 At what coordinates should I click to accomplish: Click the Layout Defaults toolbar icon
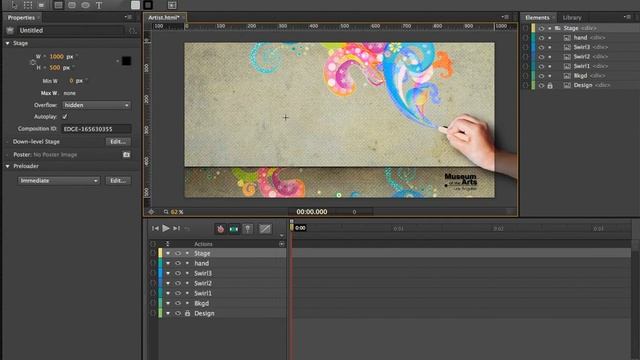tap(172, 5)
